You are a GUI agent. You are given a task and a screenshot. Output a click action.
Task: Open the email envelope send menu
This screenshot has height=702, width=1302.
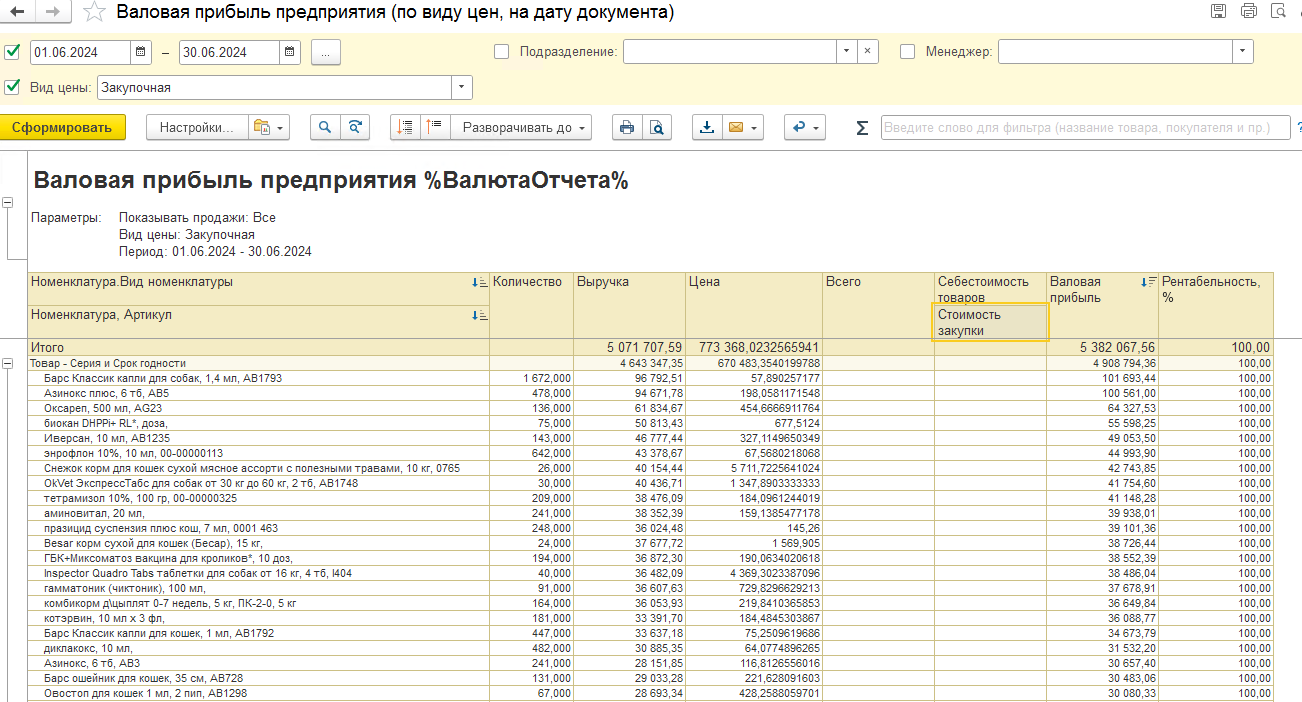pyautogui.click(x=743, y=128)
